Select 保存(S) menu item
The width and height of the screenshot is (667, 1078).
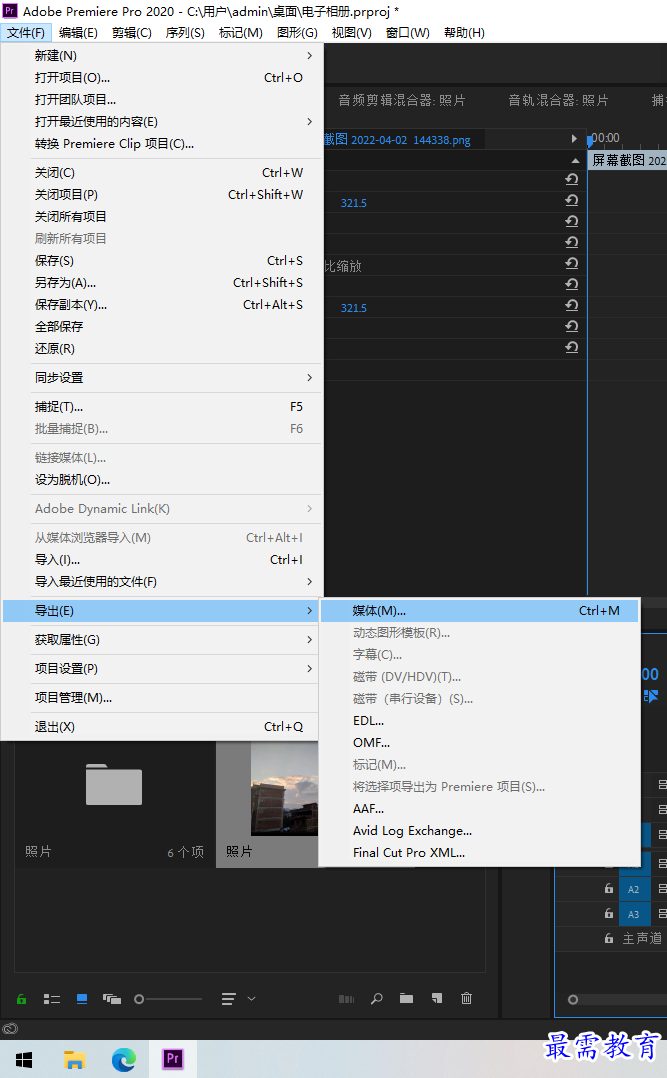(162, 261)
